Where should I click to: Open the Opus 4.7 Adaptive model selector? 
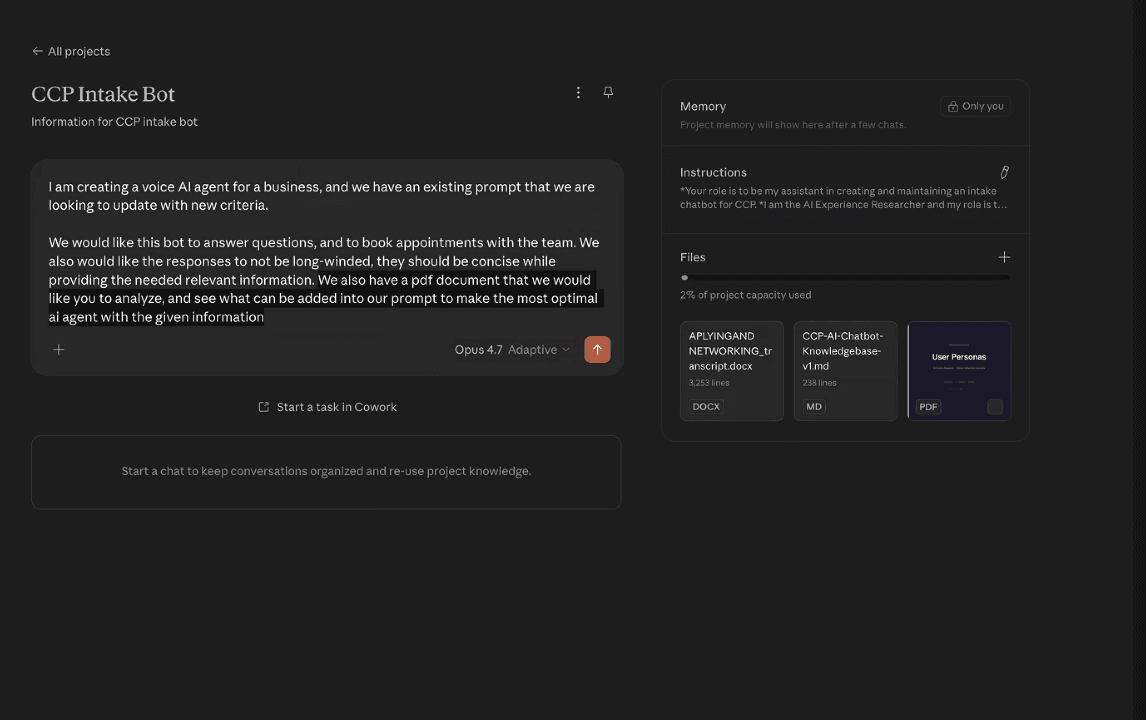pos(512,349)
